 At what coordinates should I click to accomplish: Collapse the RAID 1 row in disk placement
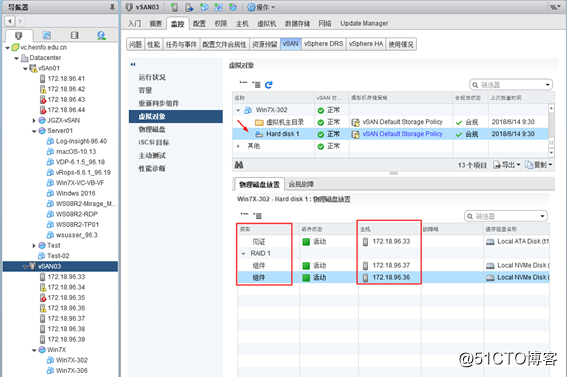coord(243,253)
